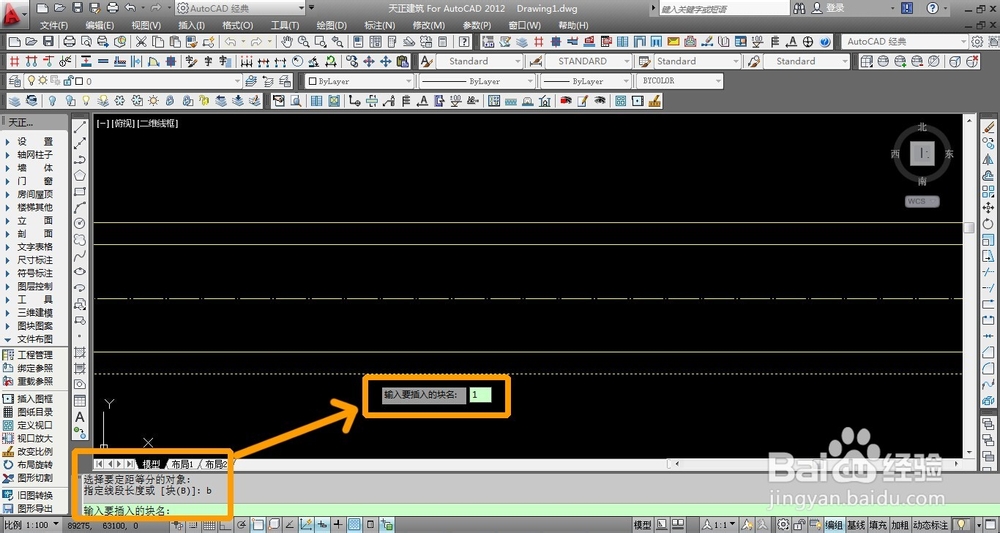The width and height of the screenshot is (1000, 533).
Task: Toggle the 加粗 status bar button
Action: click(x=900, y=525)
